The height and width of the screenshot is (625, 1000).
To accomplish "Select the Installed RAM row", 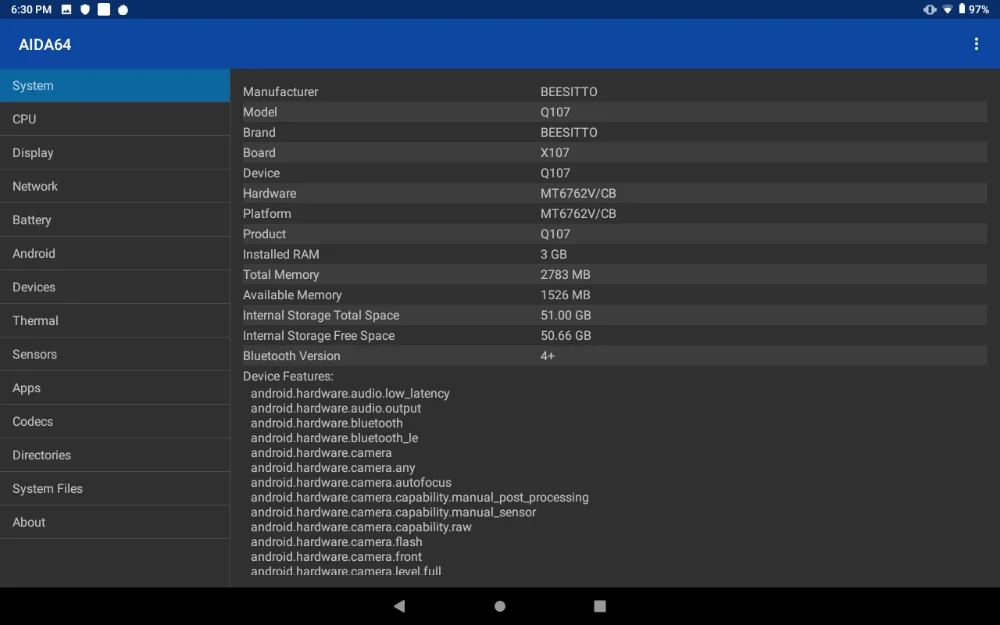I will coord(615,254).
